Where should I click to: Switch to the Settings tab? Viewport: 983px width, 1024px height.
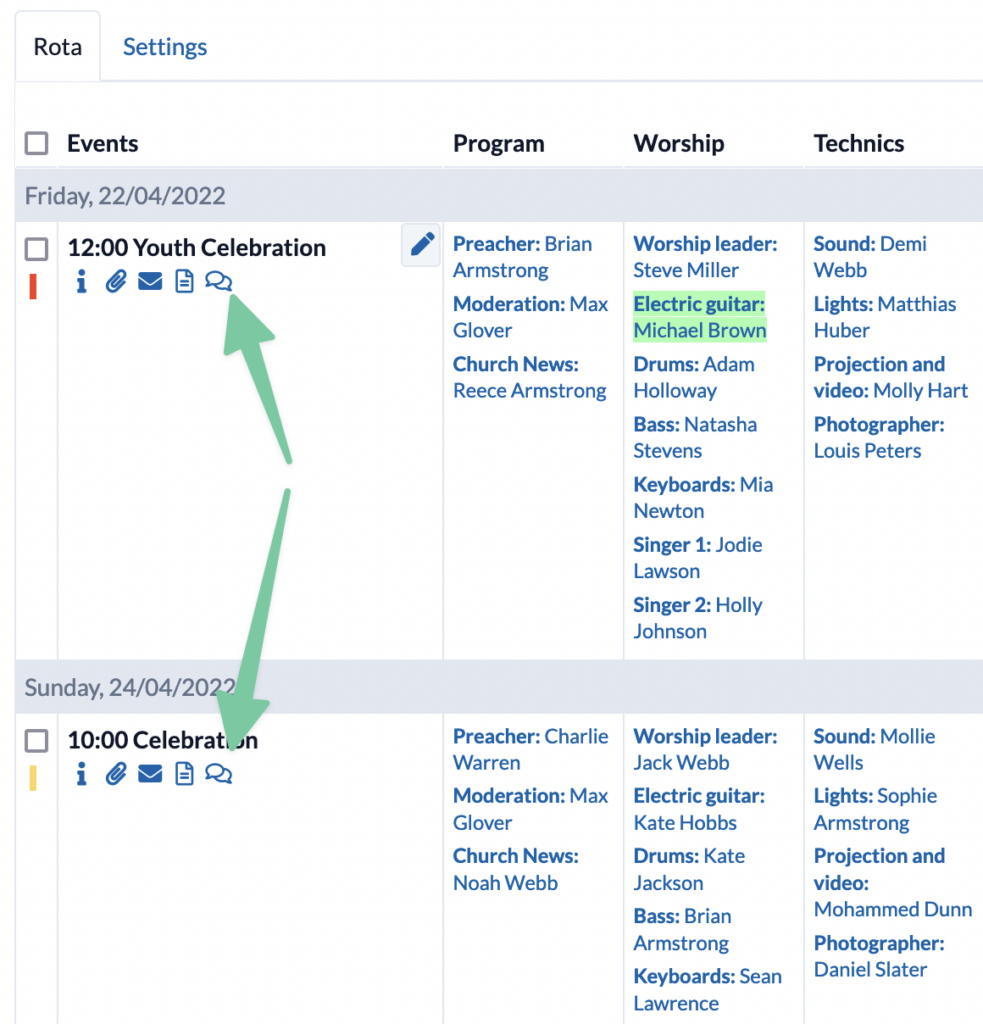click(165, 47)
